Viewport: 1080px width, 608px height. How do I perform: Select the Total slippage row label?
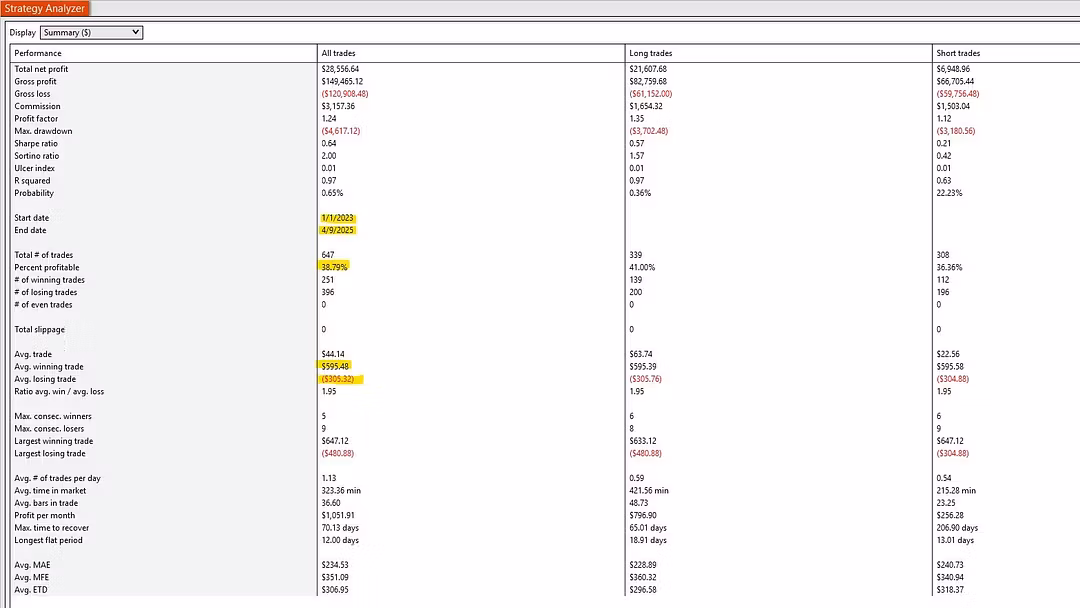(x=39, y=329)
